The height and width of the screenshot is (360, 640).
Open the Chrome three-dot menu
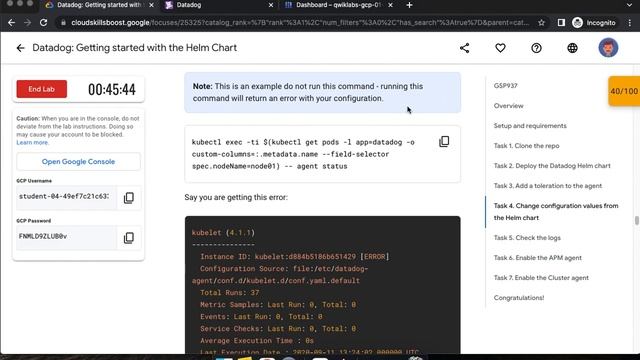[630, 23]
